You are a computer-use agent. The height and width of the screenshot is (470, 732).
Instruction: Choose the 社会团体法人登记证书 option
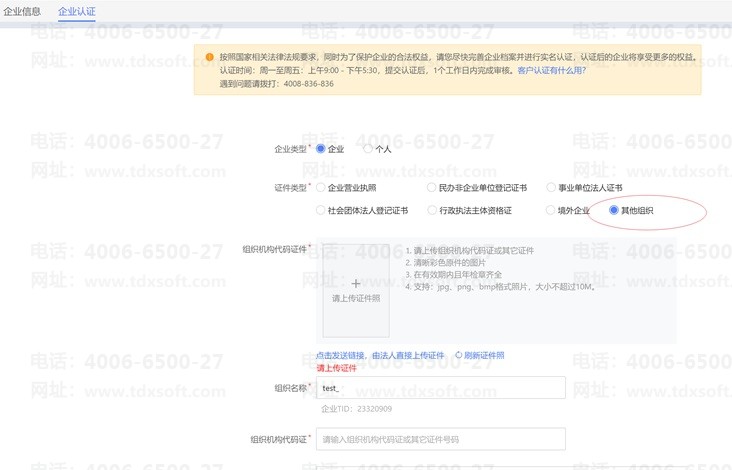point(321,210)
